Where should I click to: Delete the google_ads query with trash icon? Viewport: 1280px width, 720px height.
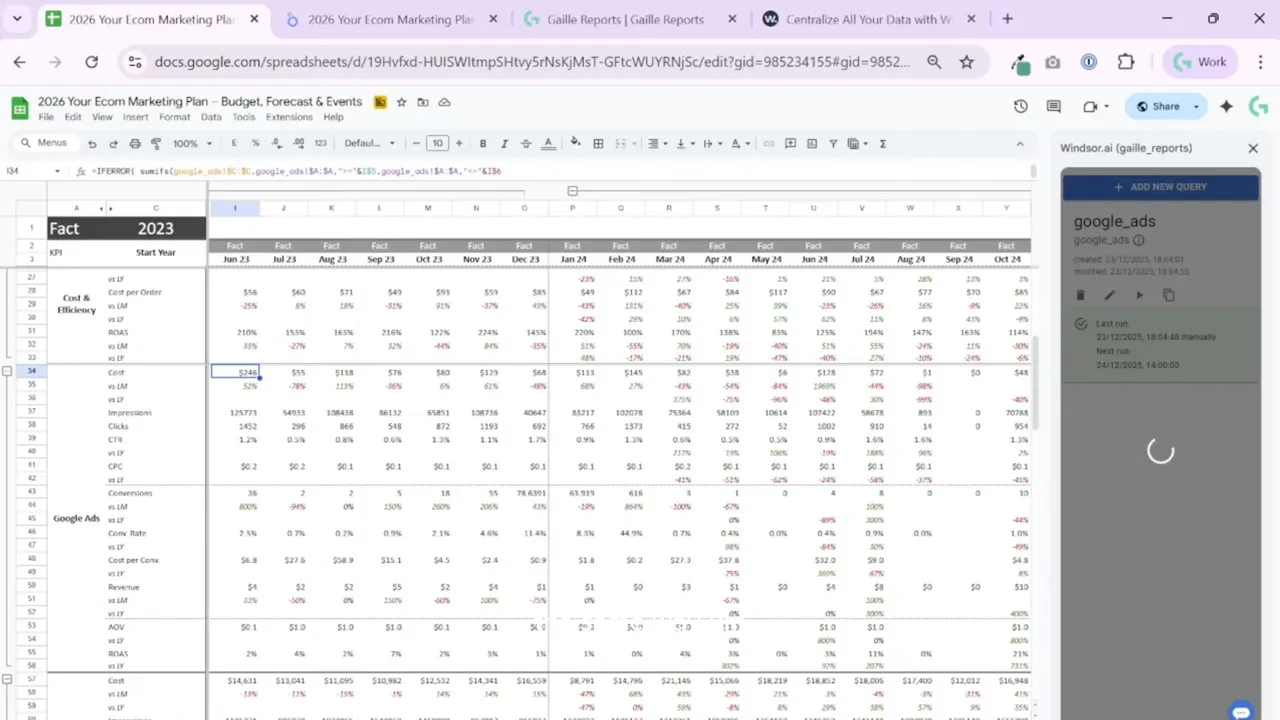coord(1080,295)
